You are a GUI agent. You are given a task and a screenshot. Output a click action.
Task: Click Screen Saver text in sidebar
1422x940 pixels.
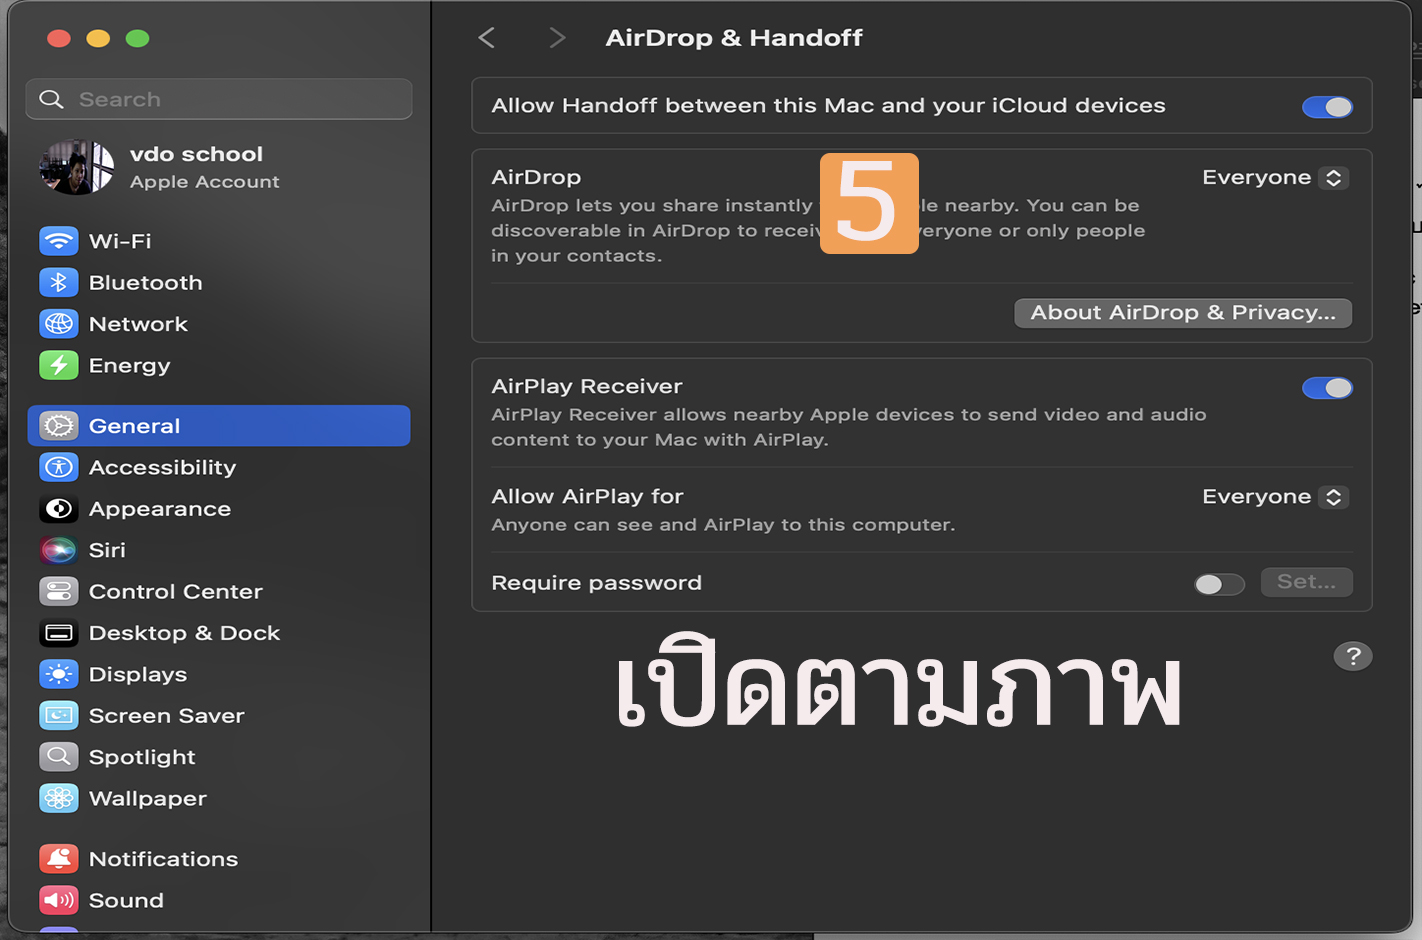(x=167, y=716)
